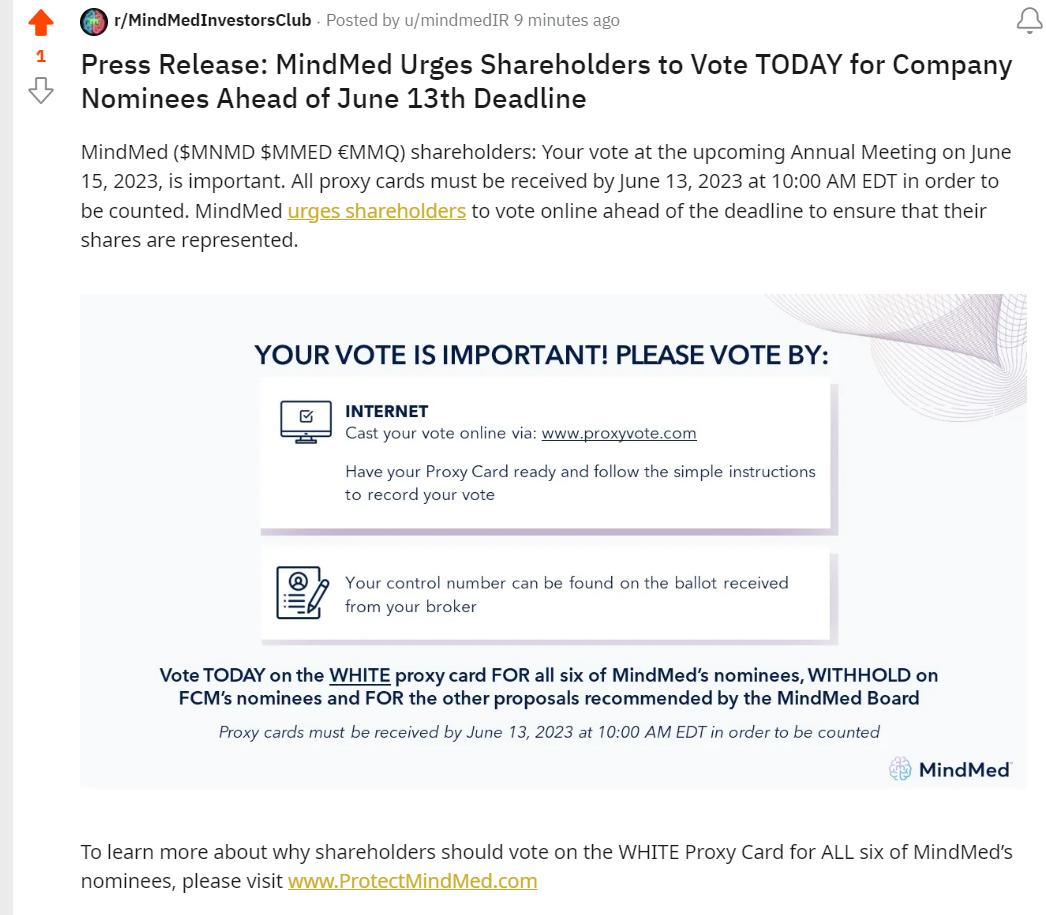This screenshot has width=1046, height=915.
Task: Click the bold INTERNET label in the image
Action: (x=386, y=411)
